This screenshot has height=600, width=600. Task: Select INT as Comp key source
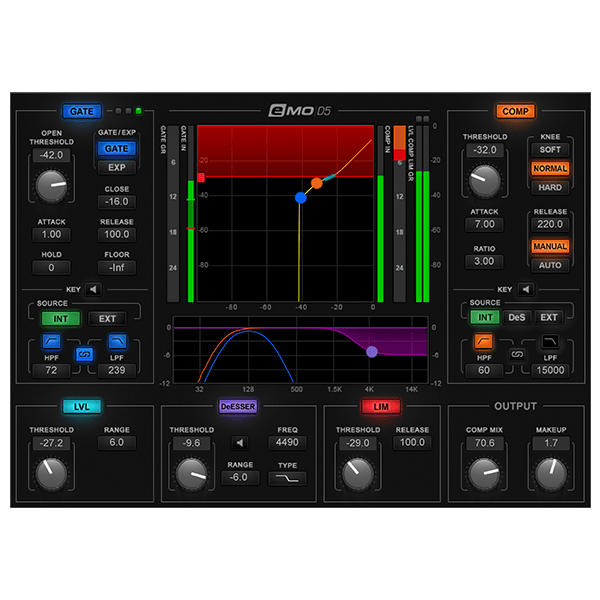point(485,317)
